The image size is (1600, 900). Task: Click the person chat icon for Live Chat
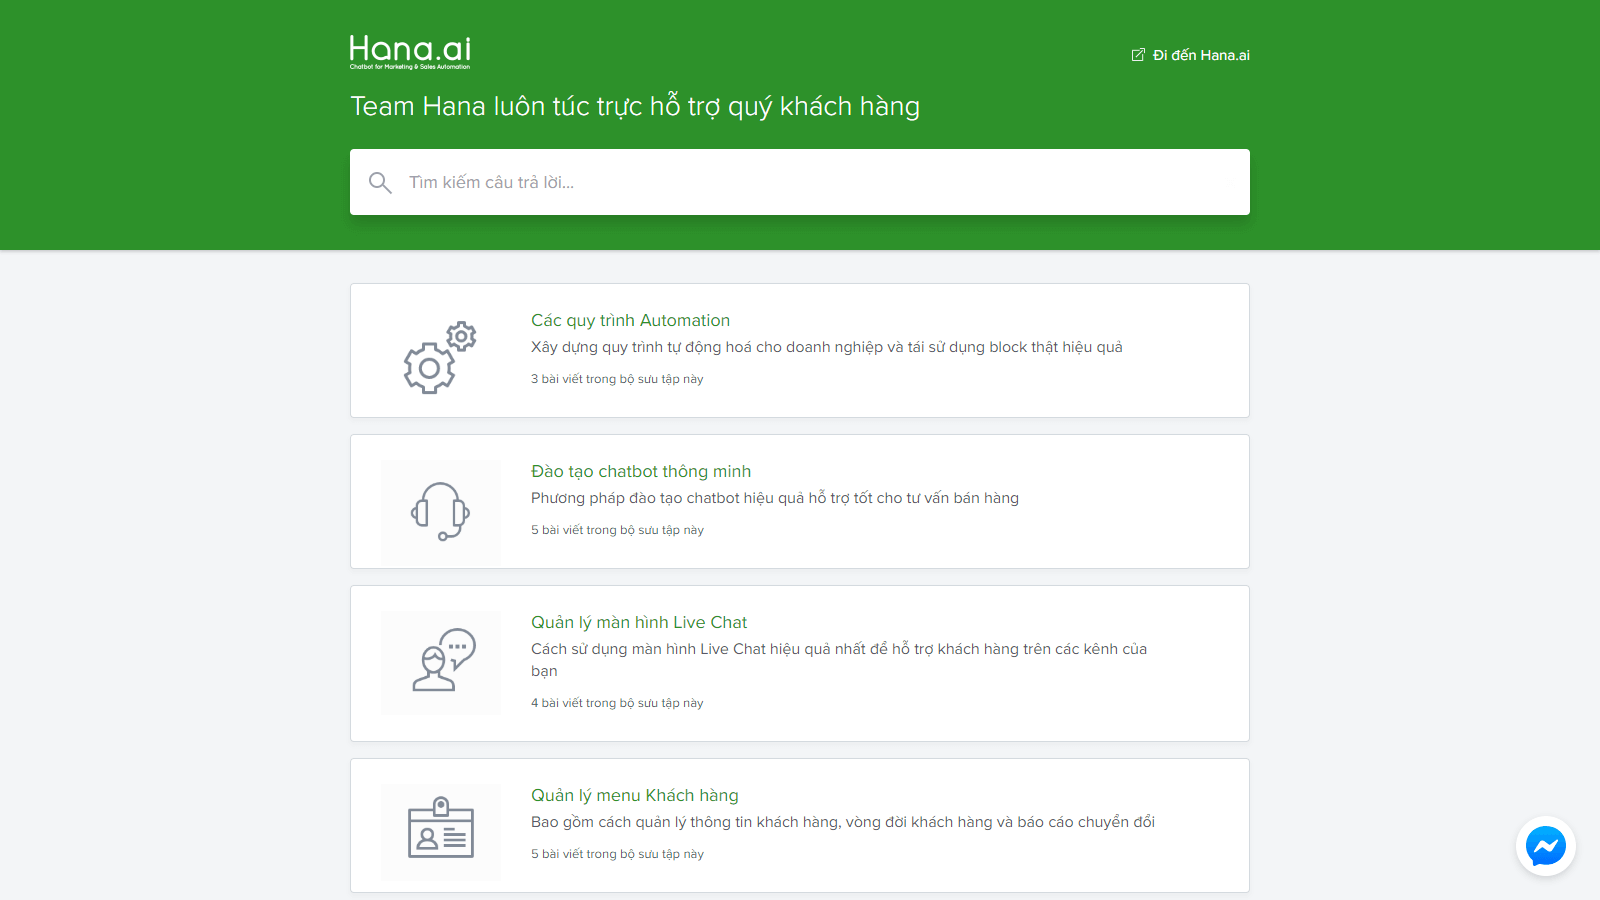[444, 660]
